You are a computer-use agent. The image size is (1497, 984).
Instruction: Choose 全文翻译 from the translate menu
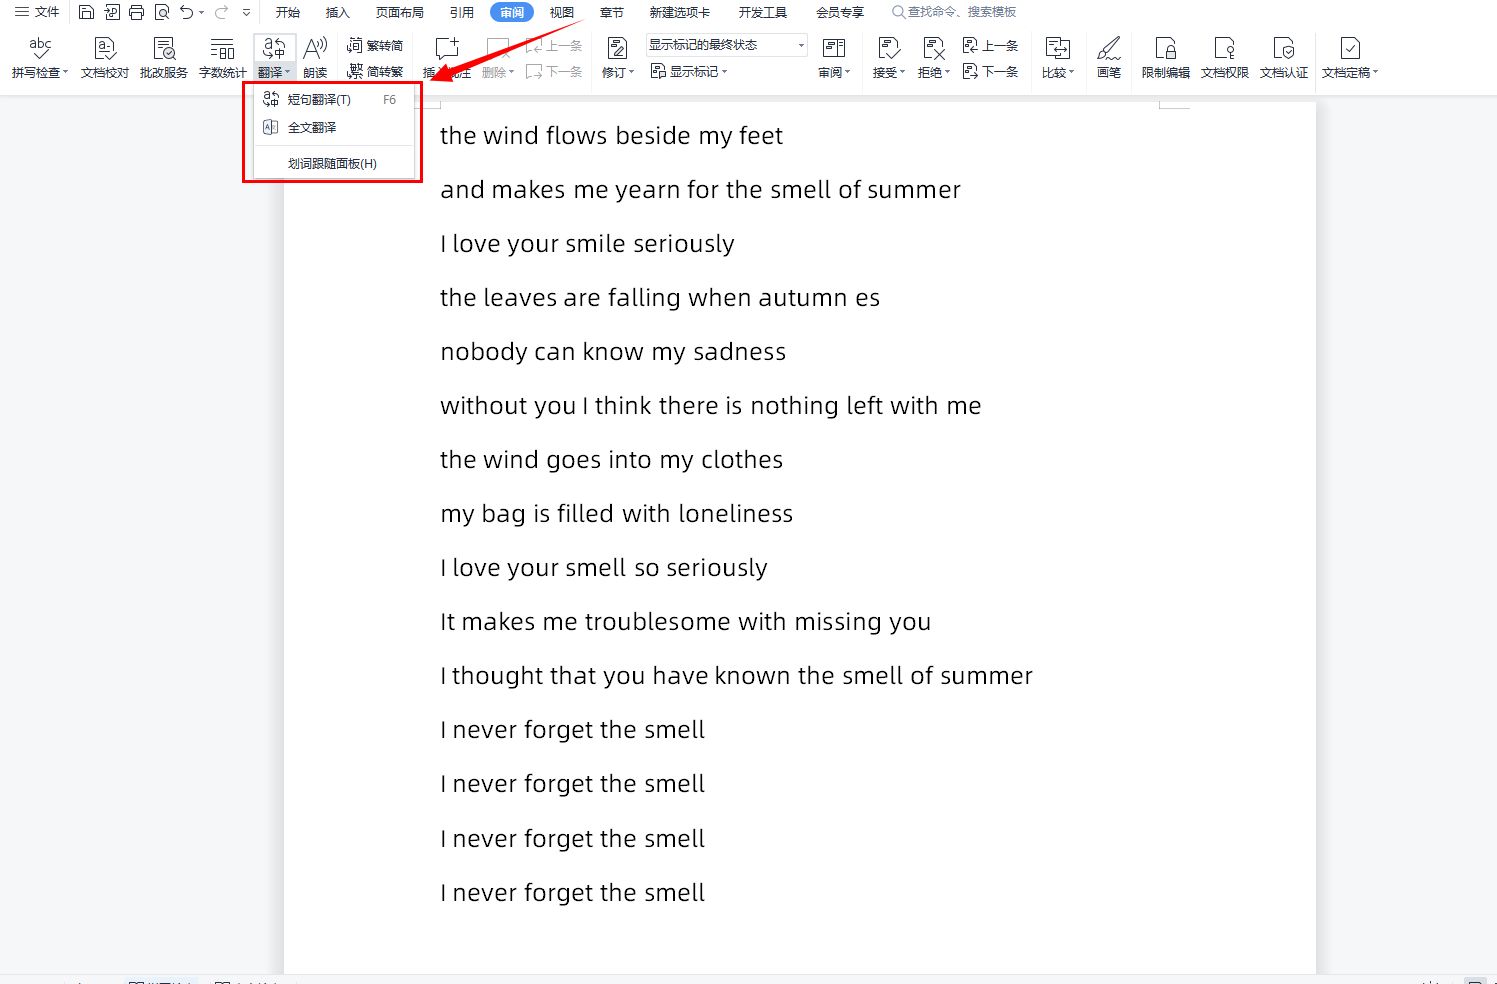point(334,127)
